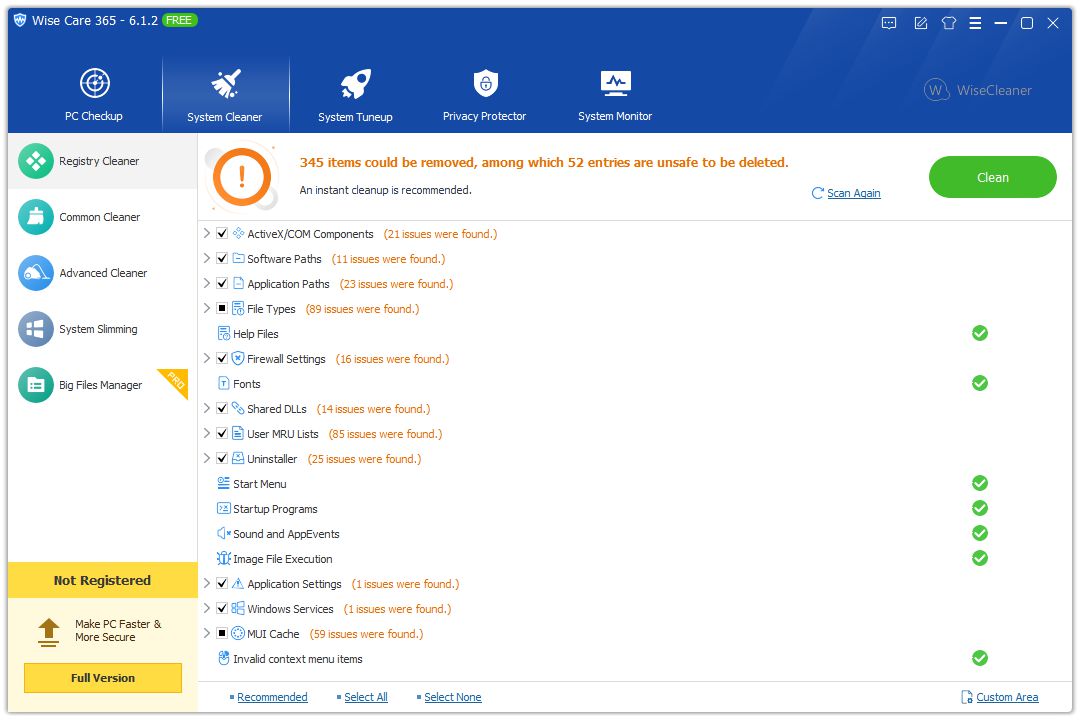Image resolution: width=1080 pixels, height=720 pixels.
Task: Uncheck the ActiveX/COM Components checkbox
Action: click(x=222, y=234)
